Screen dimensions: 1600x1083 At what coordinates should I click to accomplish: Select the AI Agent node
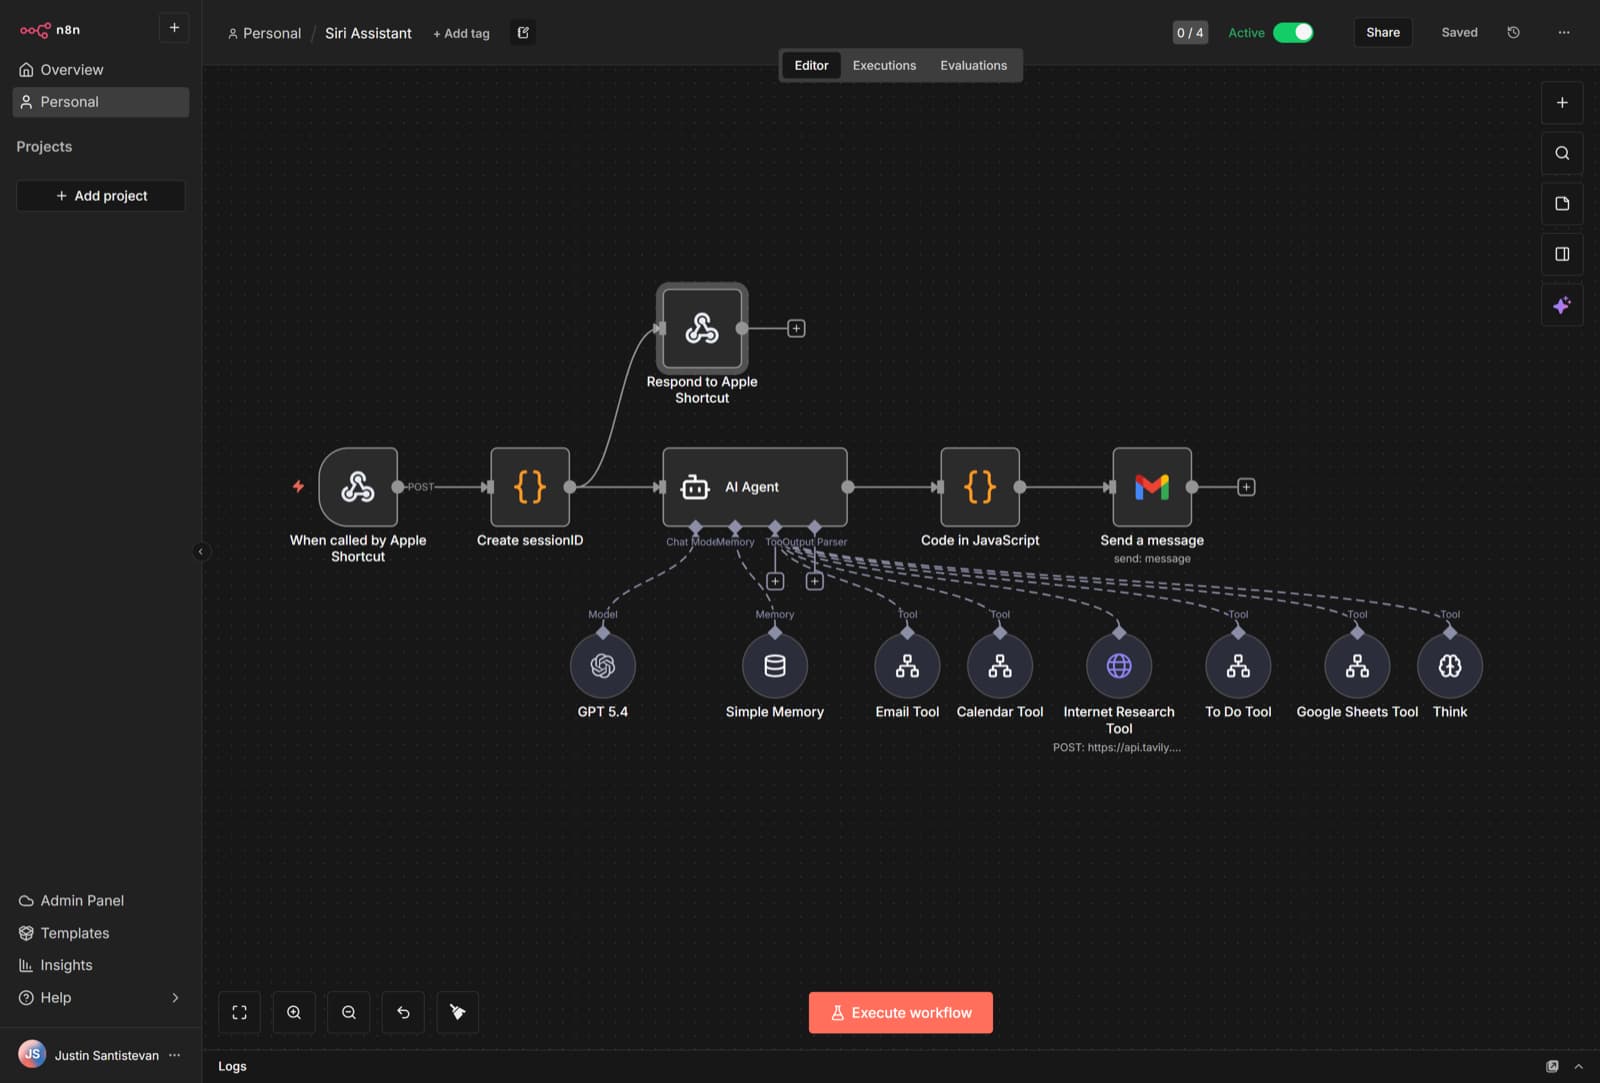coord(755,487)
